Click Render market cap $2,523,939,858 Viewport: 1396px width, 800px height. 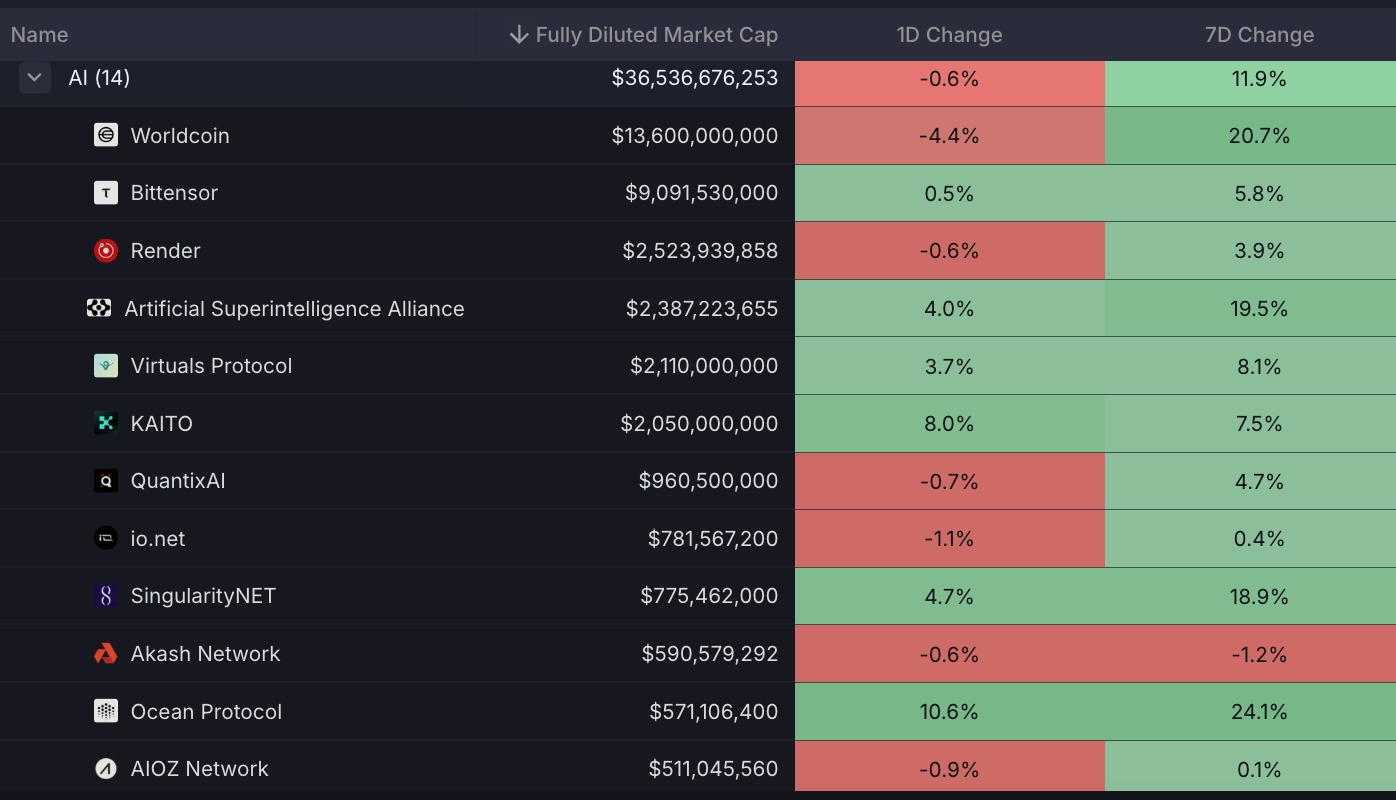tap(700, 250)
